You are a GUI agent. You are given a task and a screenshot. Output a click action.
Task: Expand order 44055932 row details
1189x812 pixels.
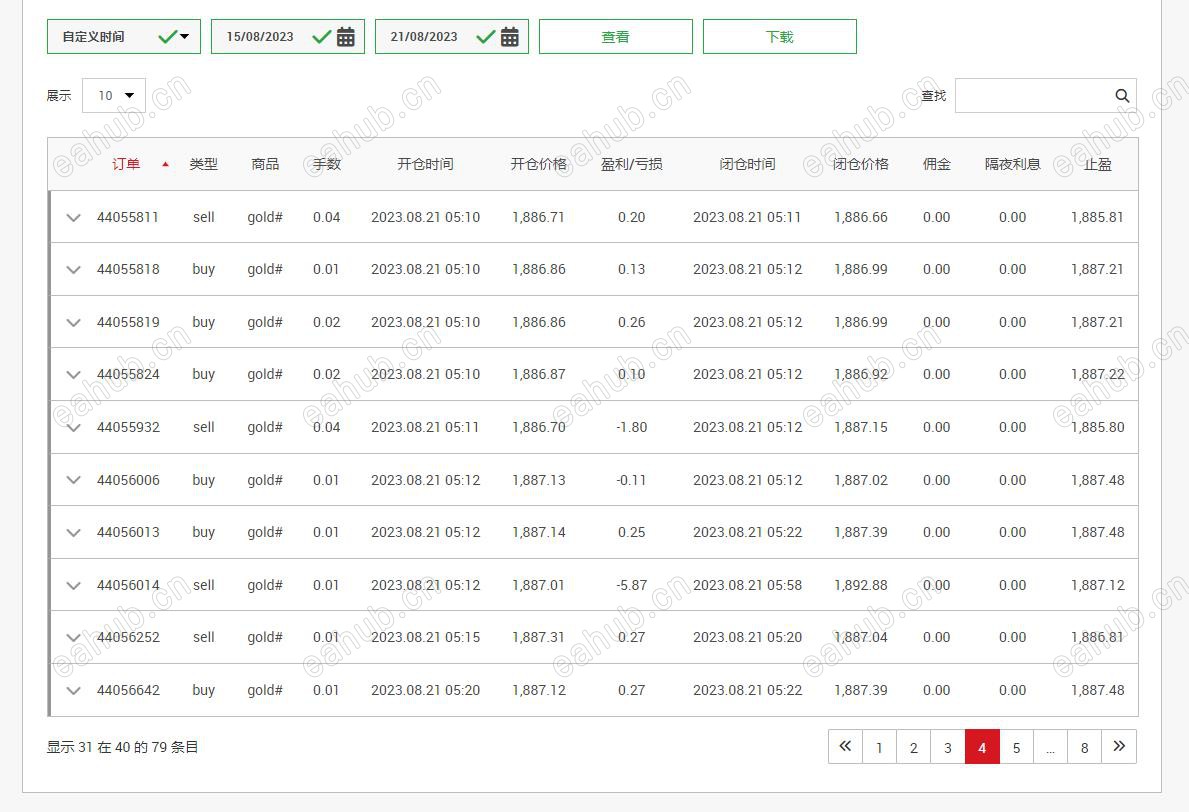[x=74, y=428]
